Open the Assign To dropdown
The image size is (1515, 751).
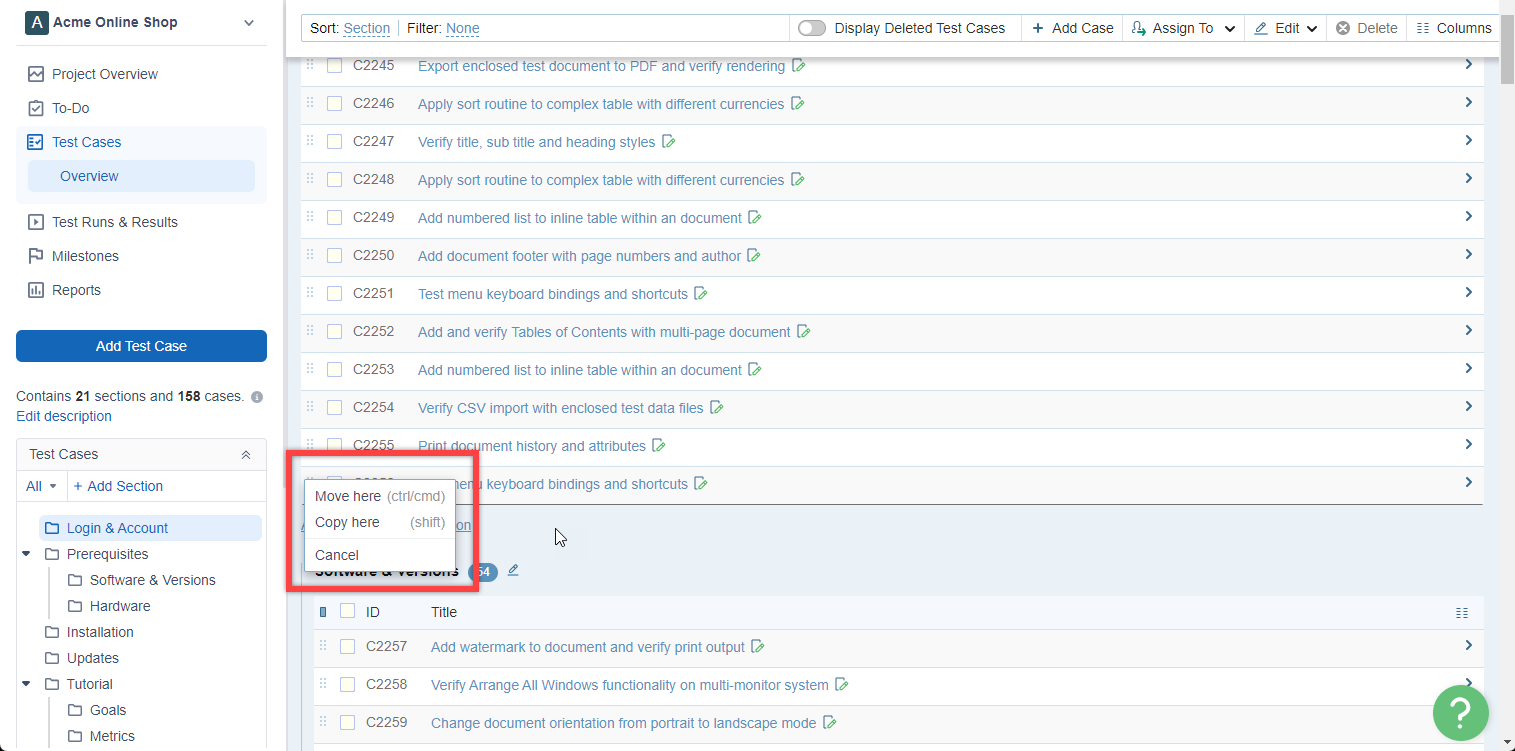pyautogui.click(x=1183, y=28)
